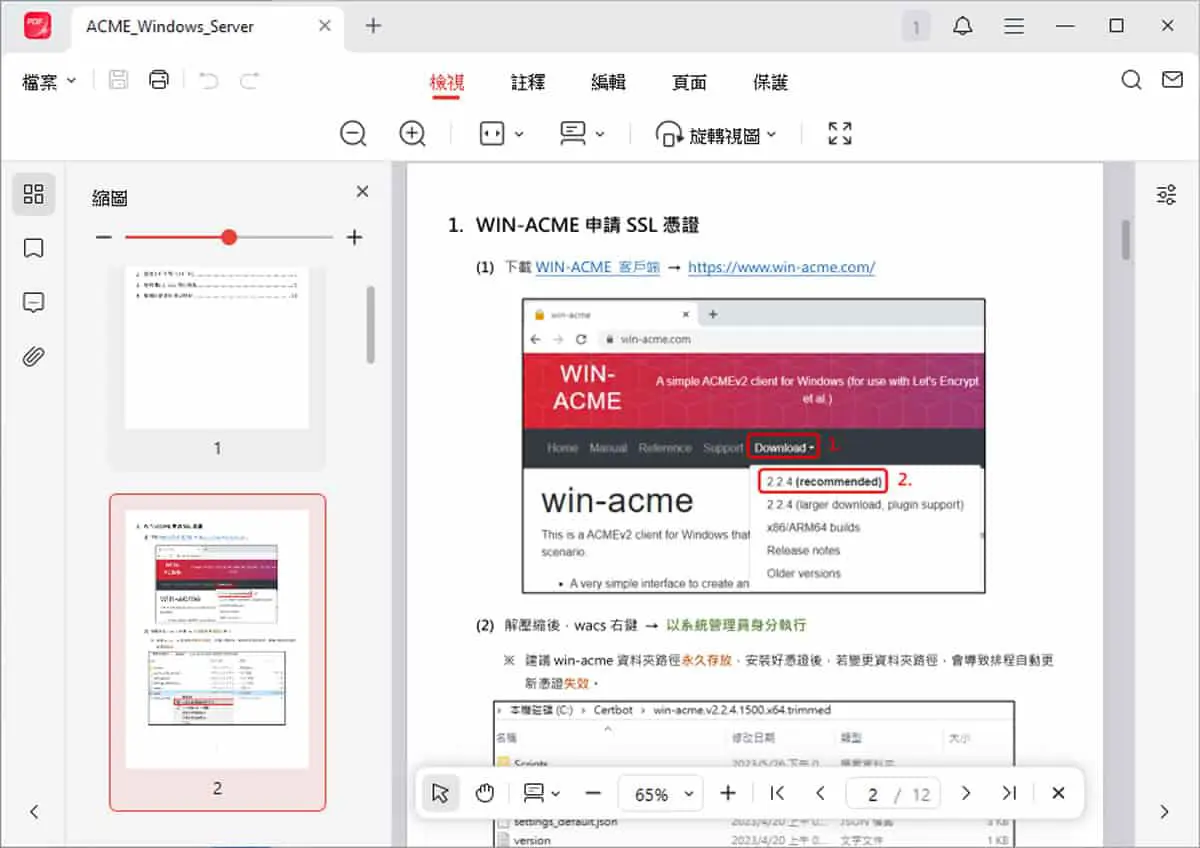Go to the last page

[x=1008, y=794]
